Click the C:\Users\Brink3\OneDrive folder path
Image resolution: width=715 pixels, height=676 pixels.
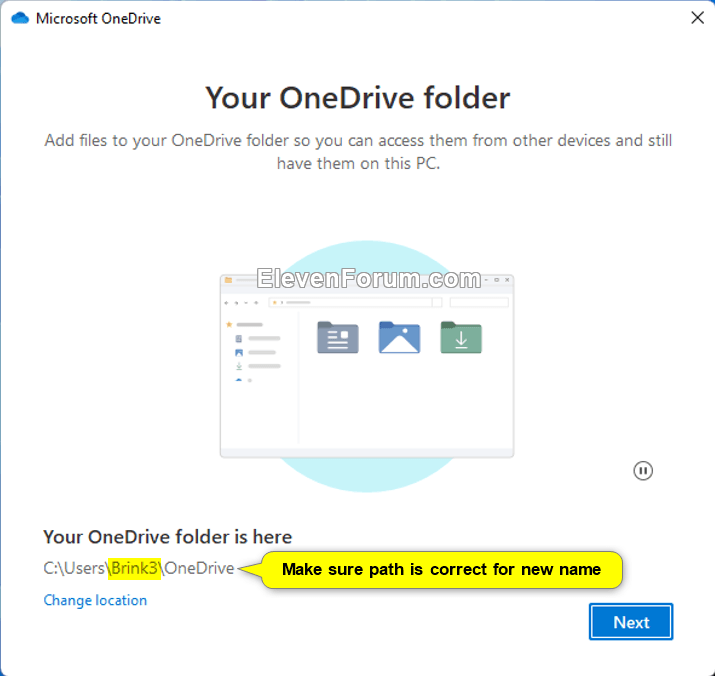pos(138,569)
